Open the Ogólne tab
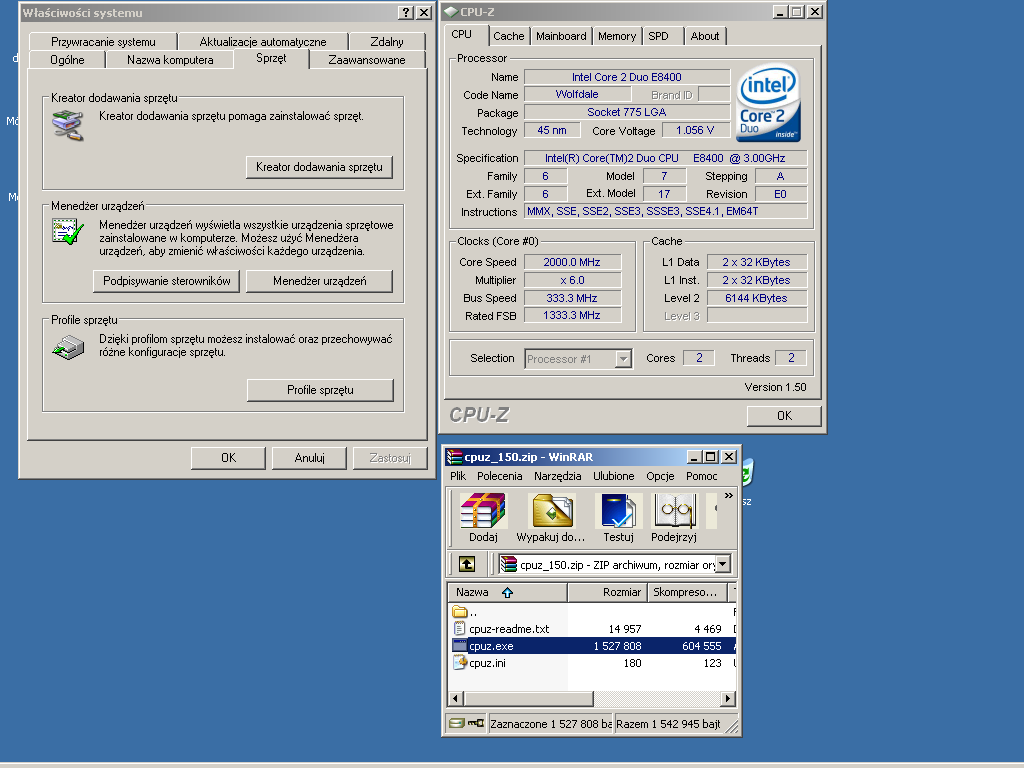Screen dimensions: 1024x768 67,59
